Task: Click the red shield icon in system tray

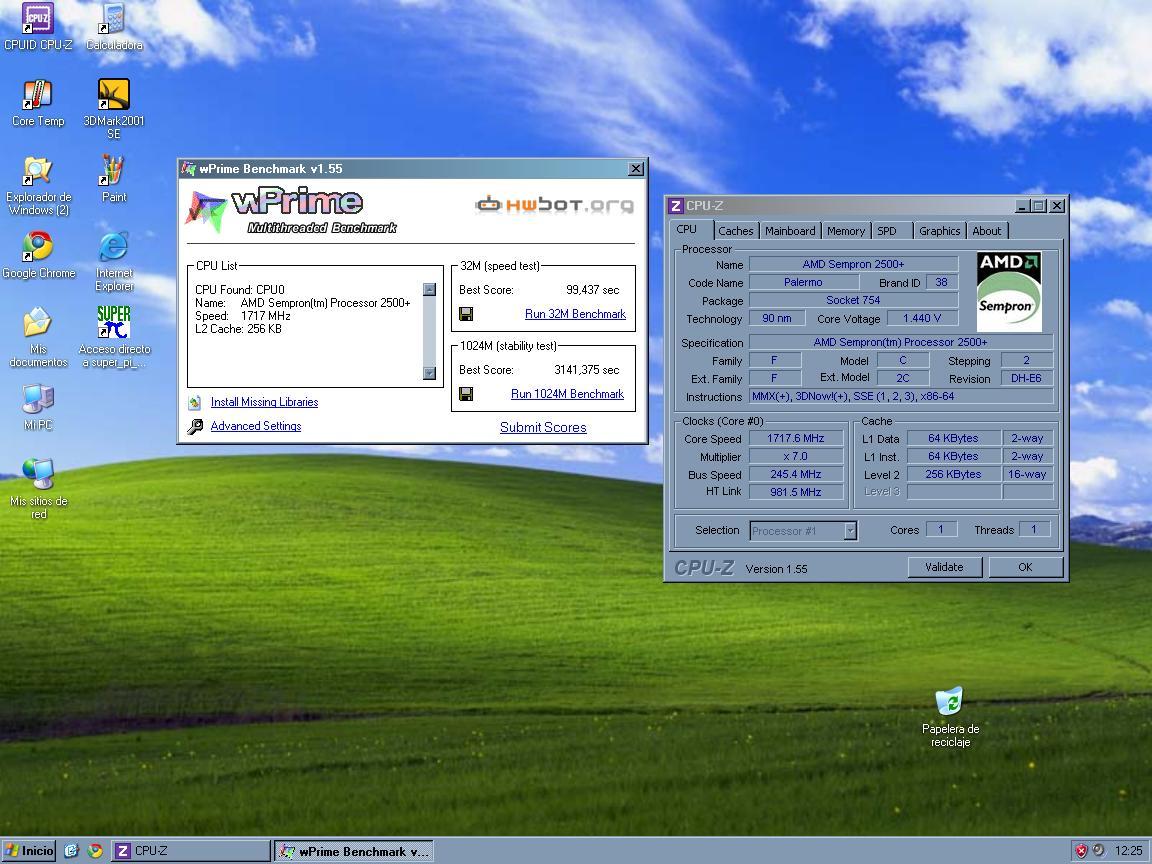Action: 1081,851
